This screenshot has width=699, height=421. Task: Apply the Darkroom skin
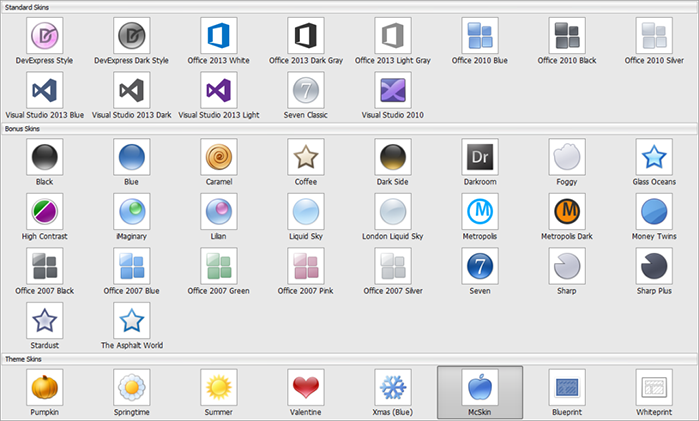pos(480,157)
